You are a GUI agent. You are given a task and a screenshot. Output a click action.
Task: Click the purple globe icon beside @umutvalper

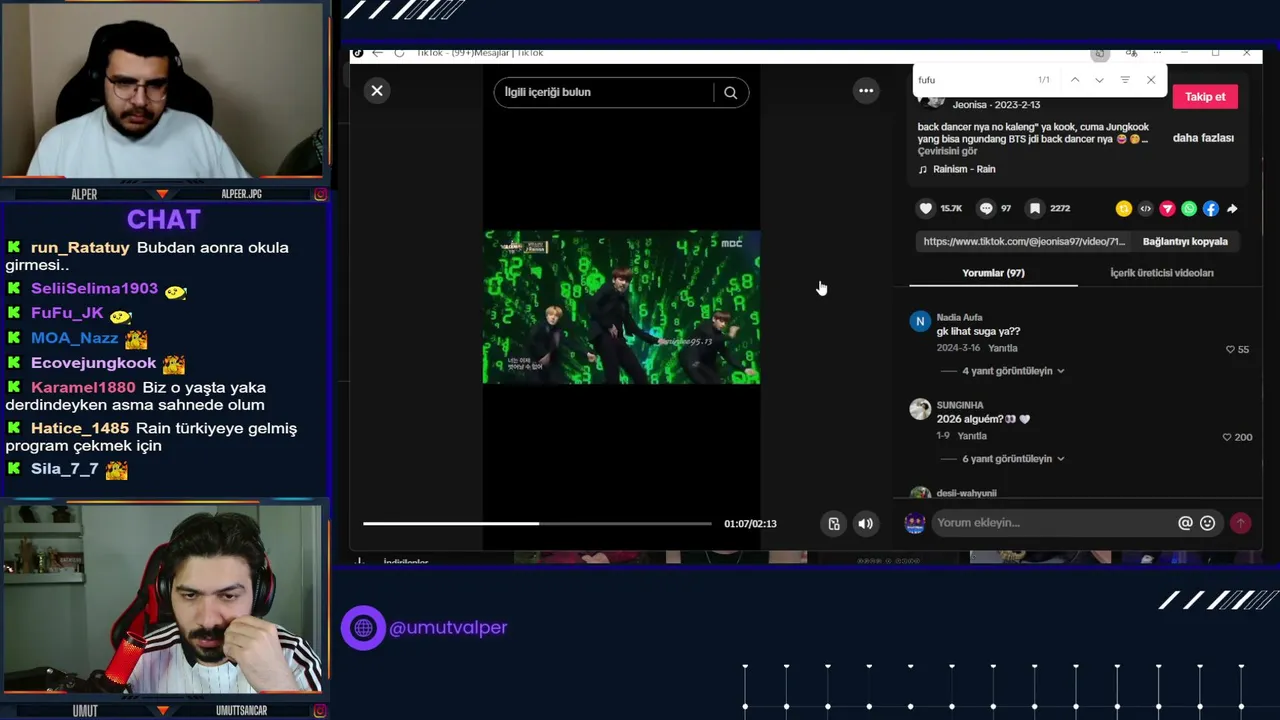363,628
